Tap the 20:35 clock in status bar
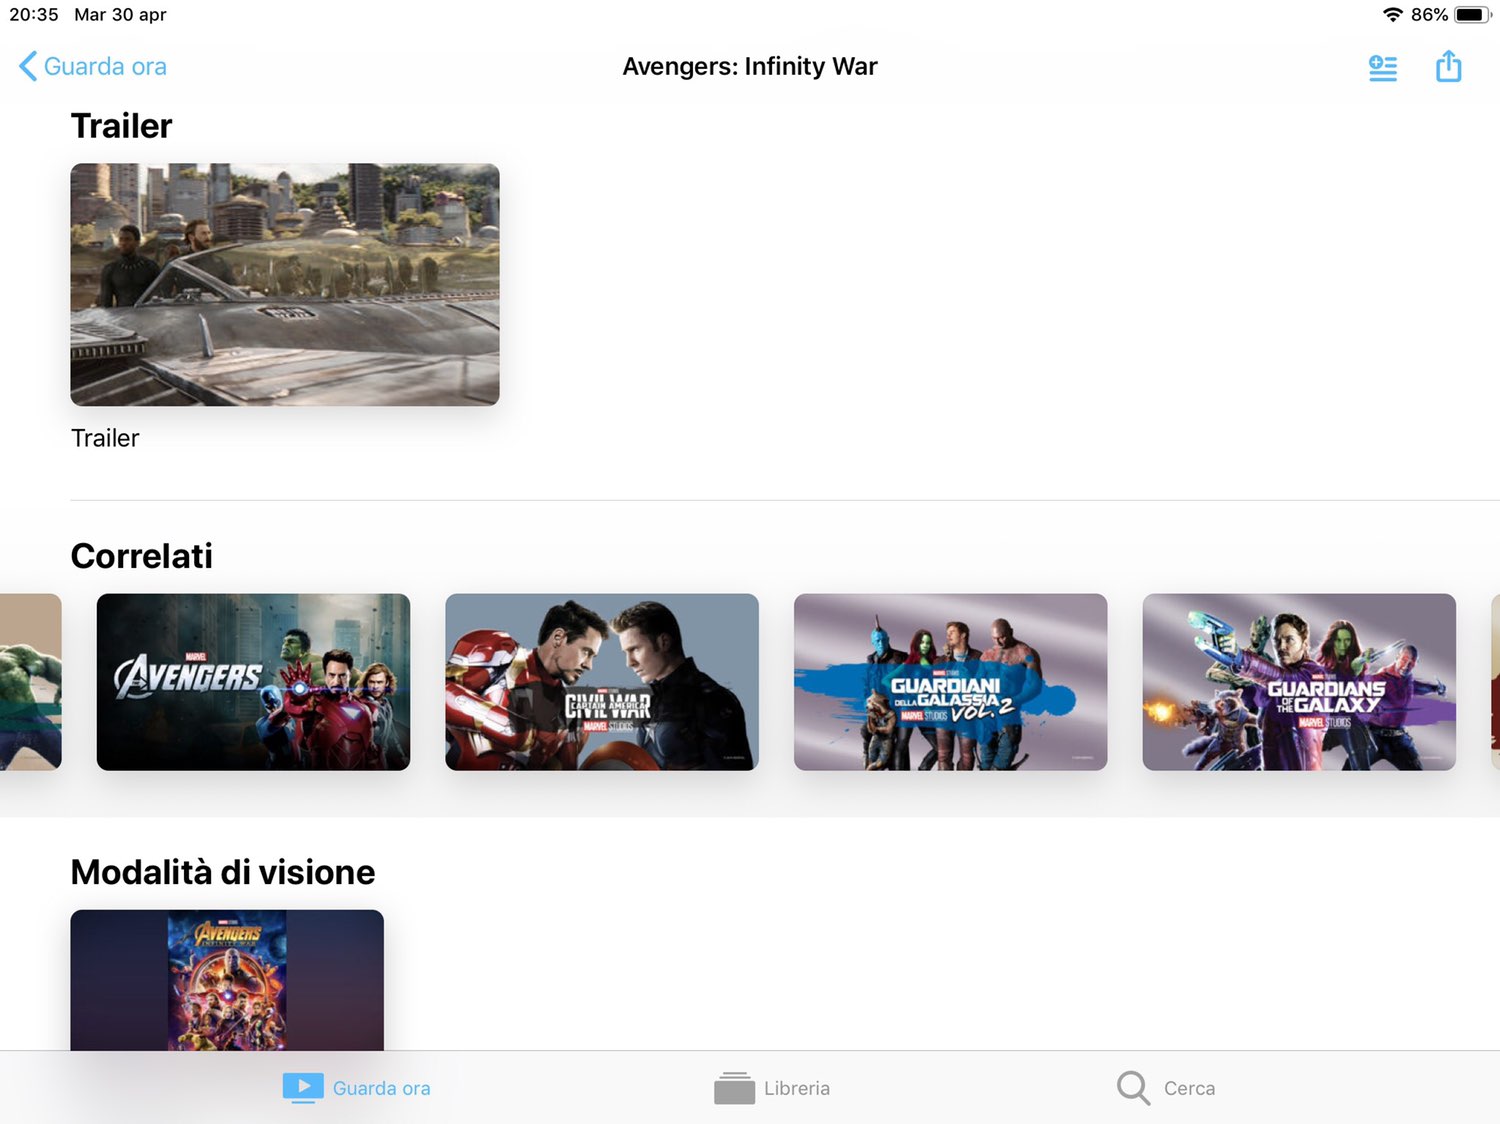Viewport: 1500px width, 1124px height. coord(34,14)
